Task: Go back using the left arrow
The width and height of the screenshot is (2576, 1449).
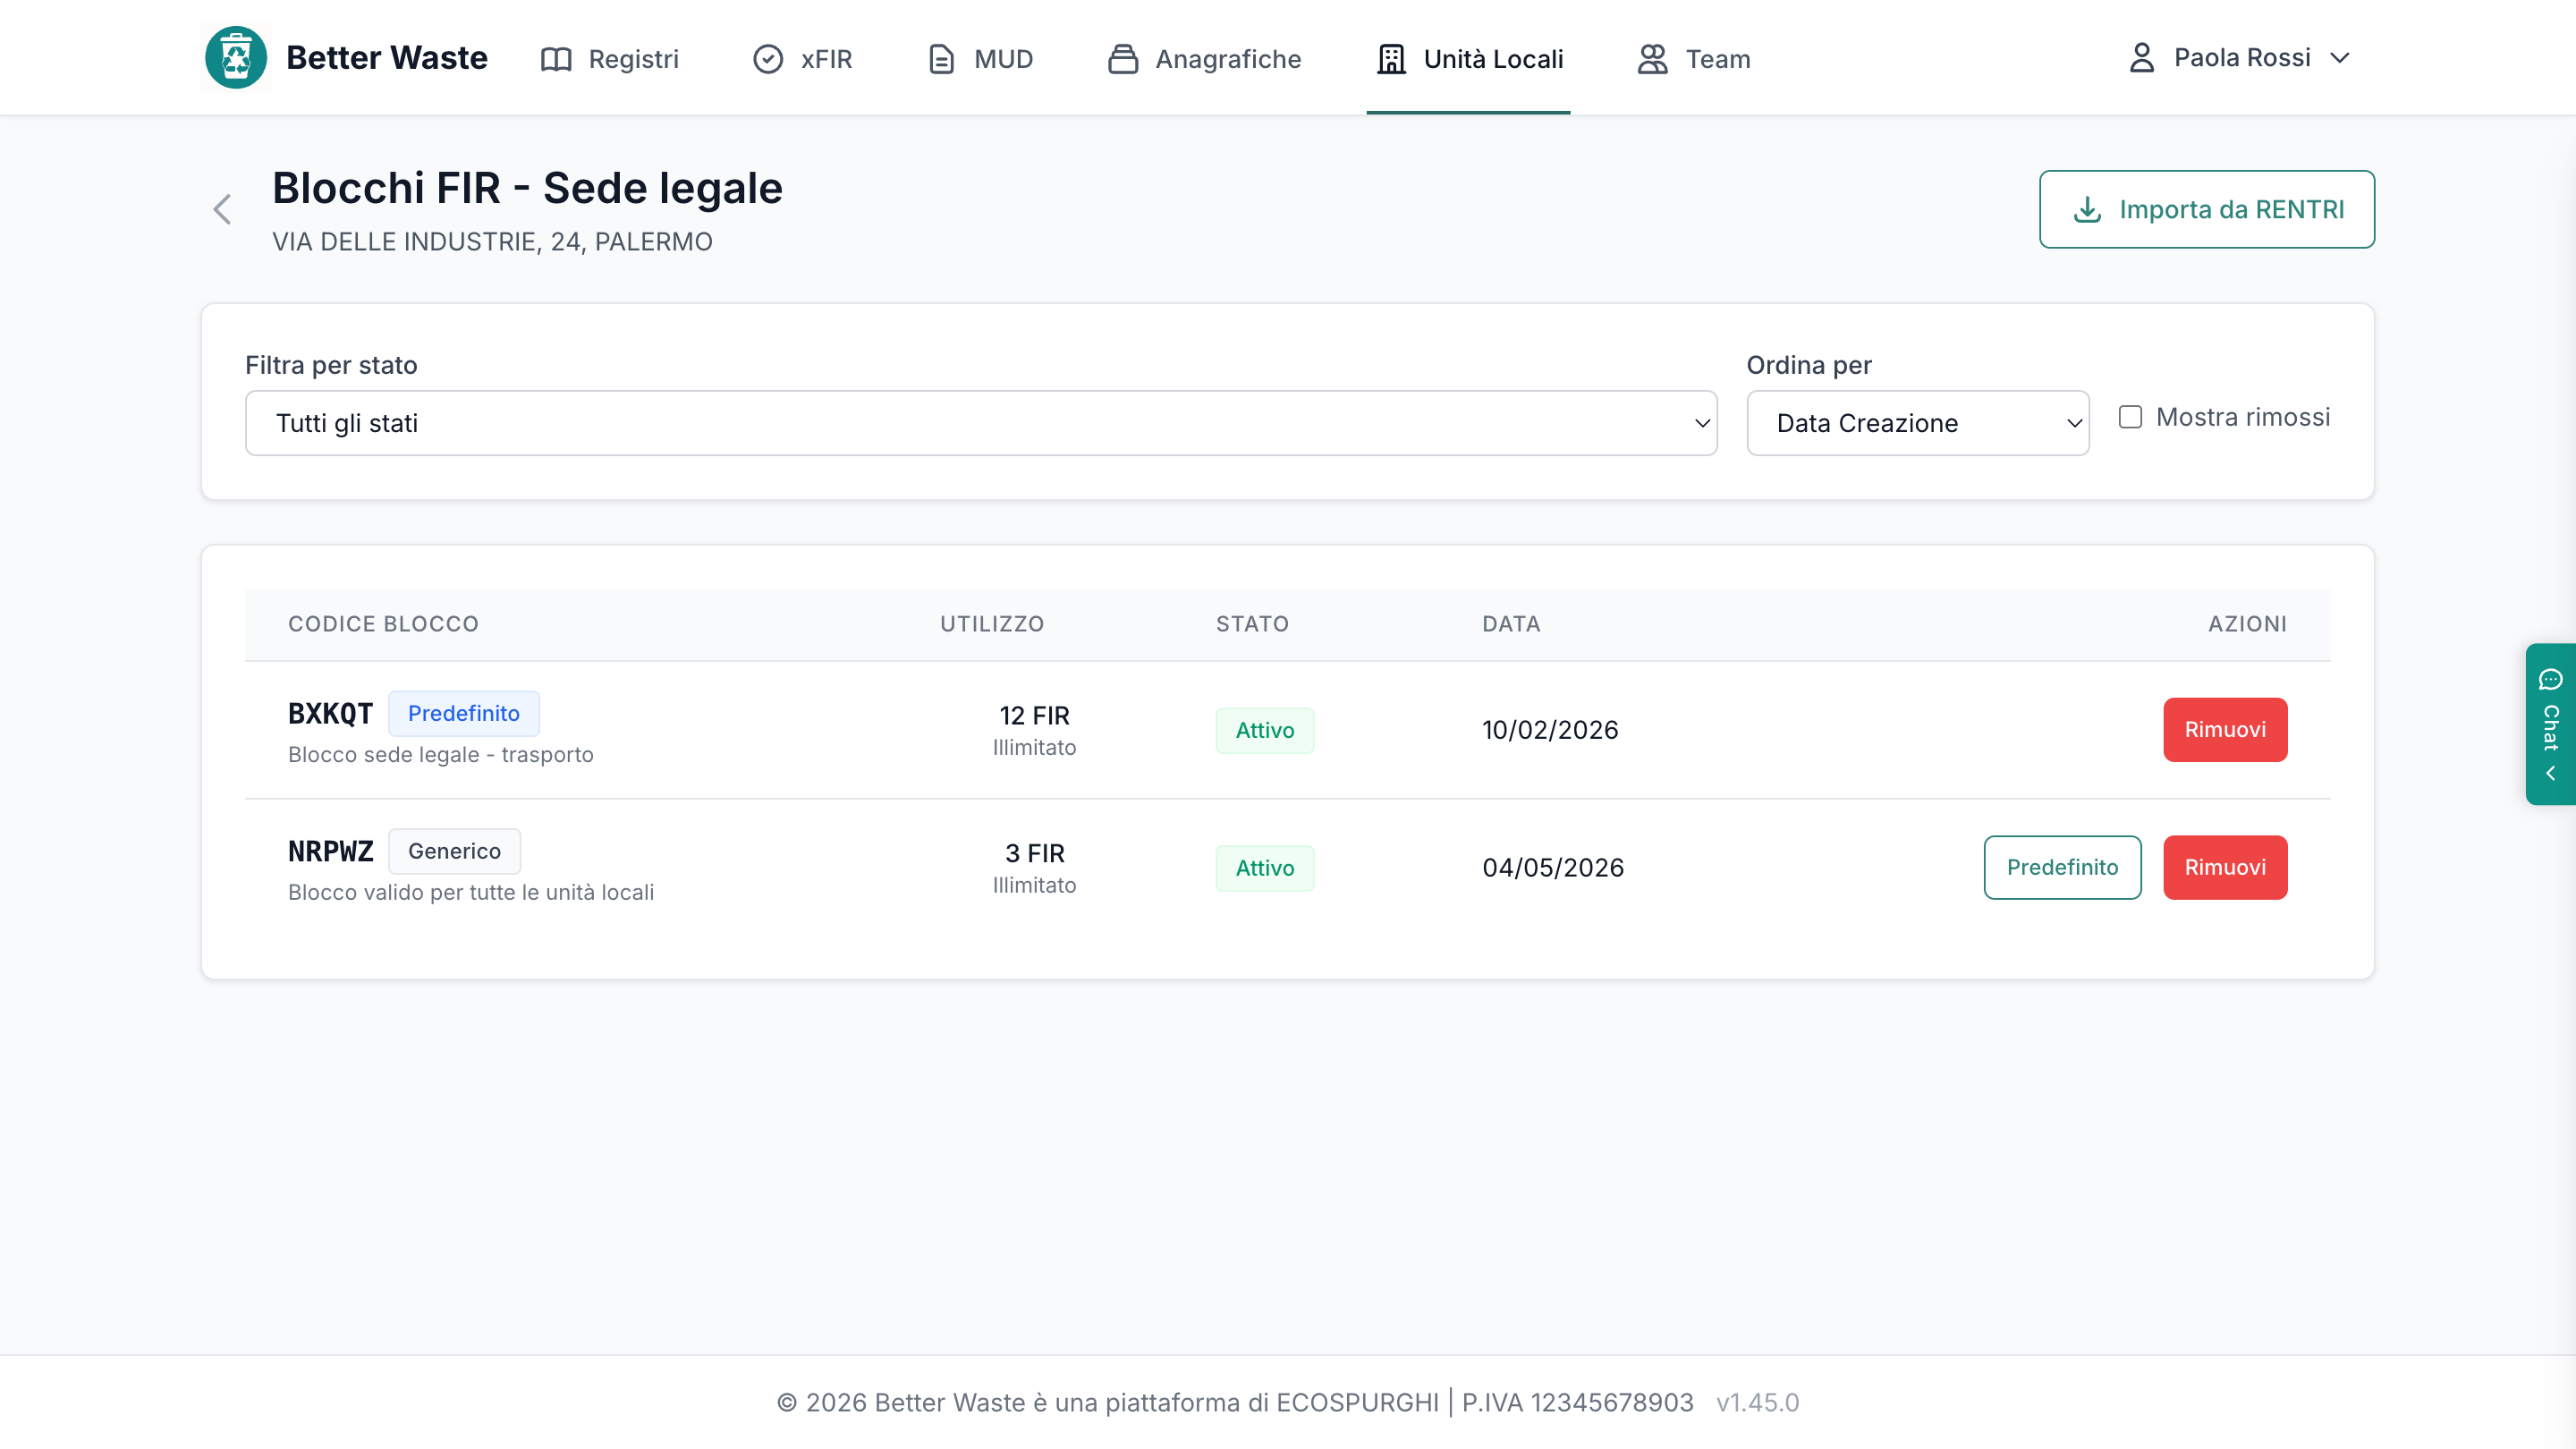Action: [x=222, y=209]
